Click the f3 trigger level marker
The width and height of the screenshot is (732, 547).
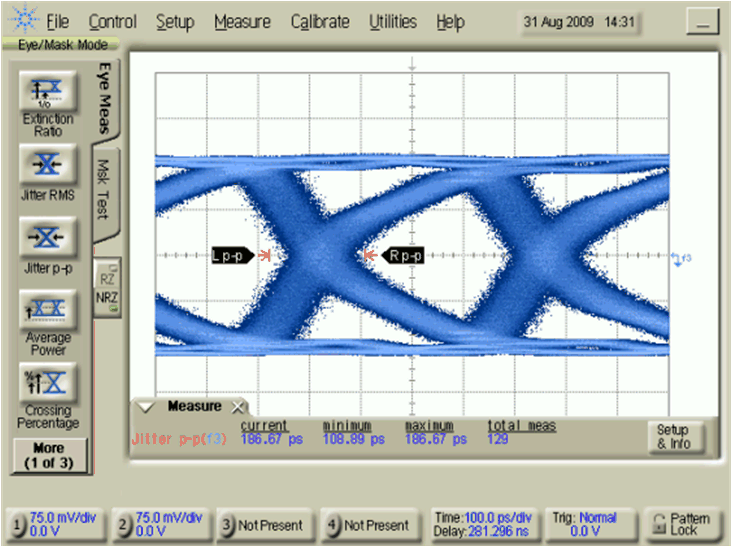(681, 259)
